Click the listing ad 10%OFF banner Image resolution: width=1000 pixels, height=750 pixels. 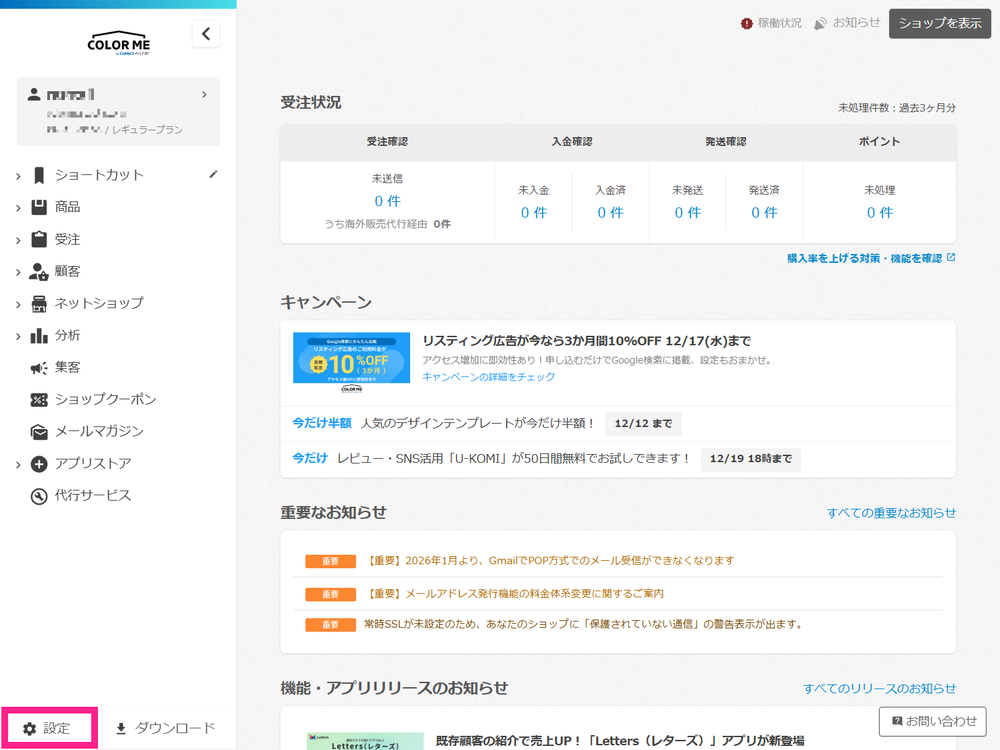tap(351, 358)
